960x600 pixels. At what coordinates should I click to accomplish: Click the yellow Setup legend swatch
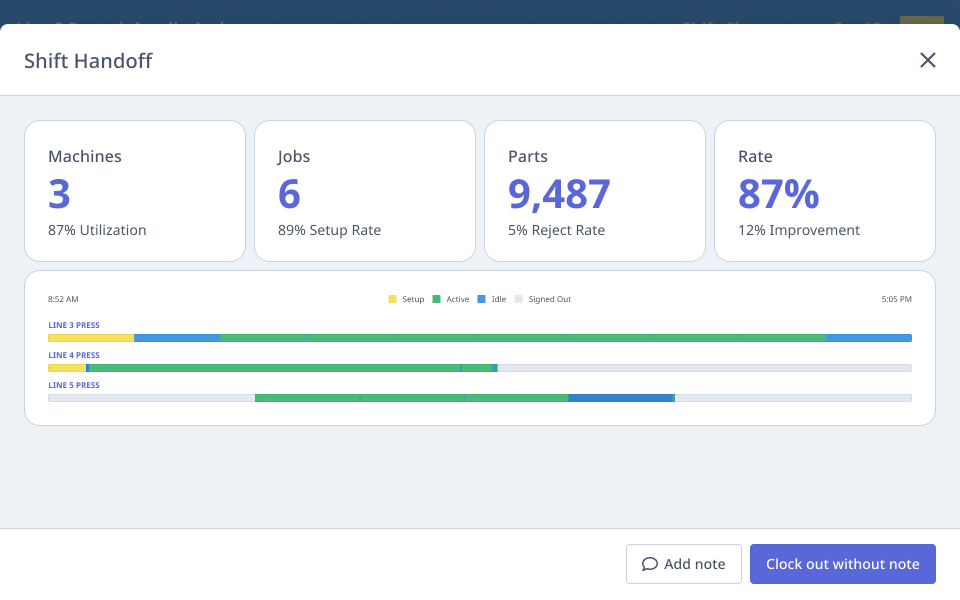[392, 299]
